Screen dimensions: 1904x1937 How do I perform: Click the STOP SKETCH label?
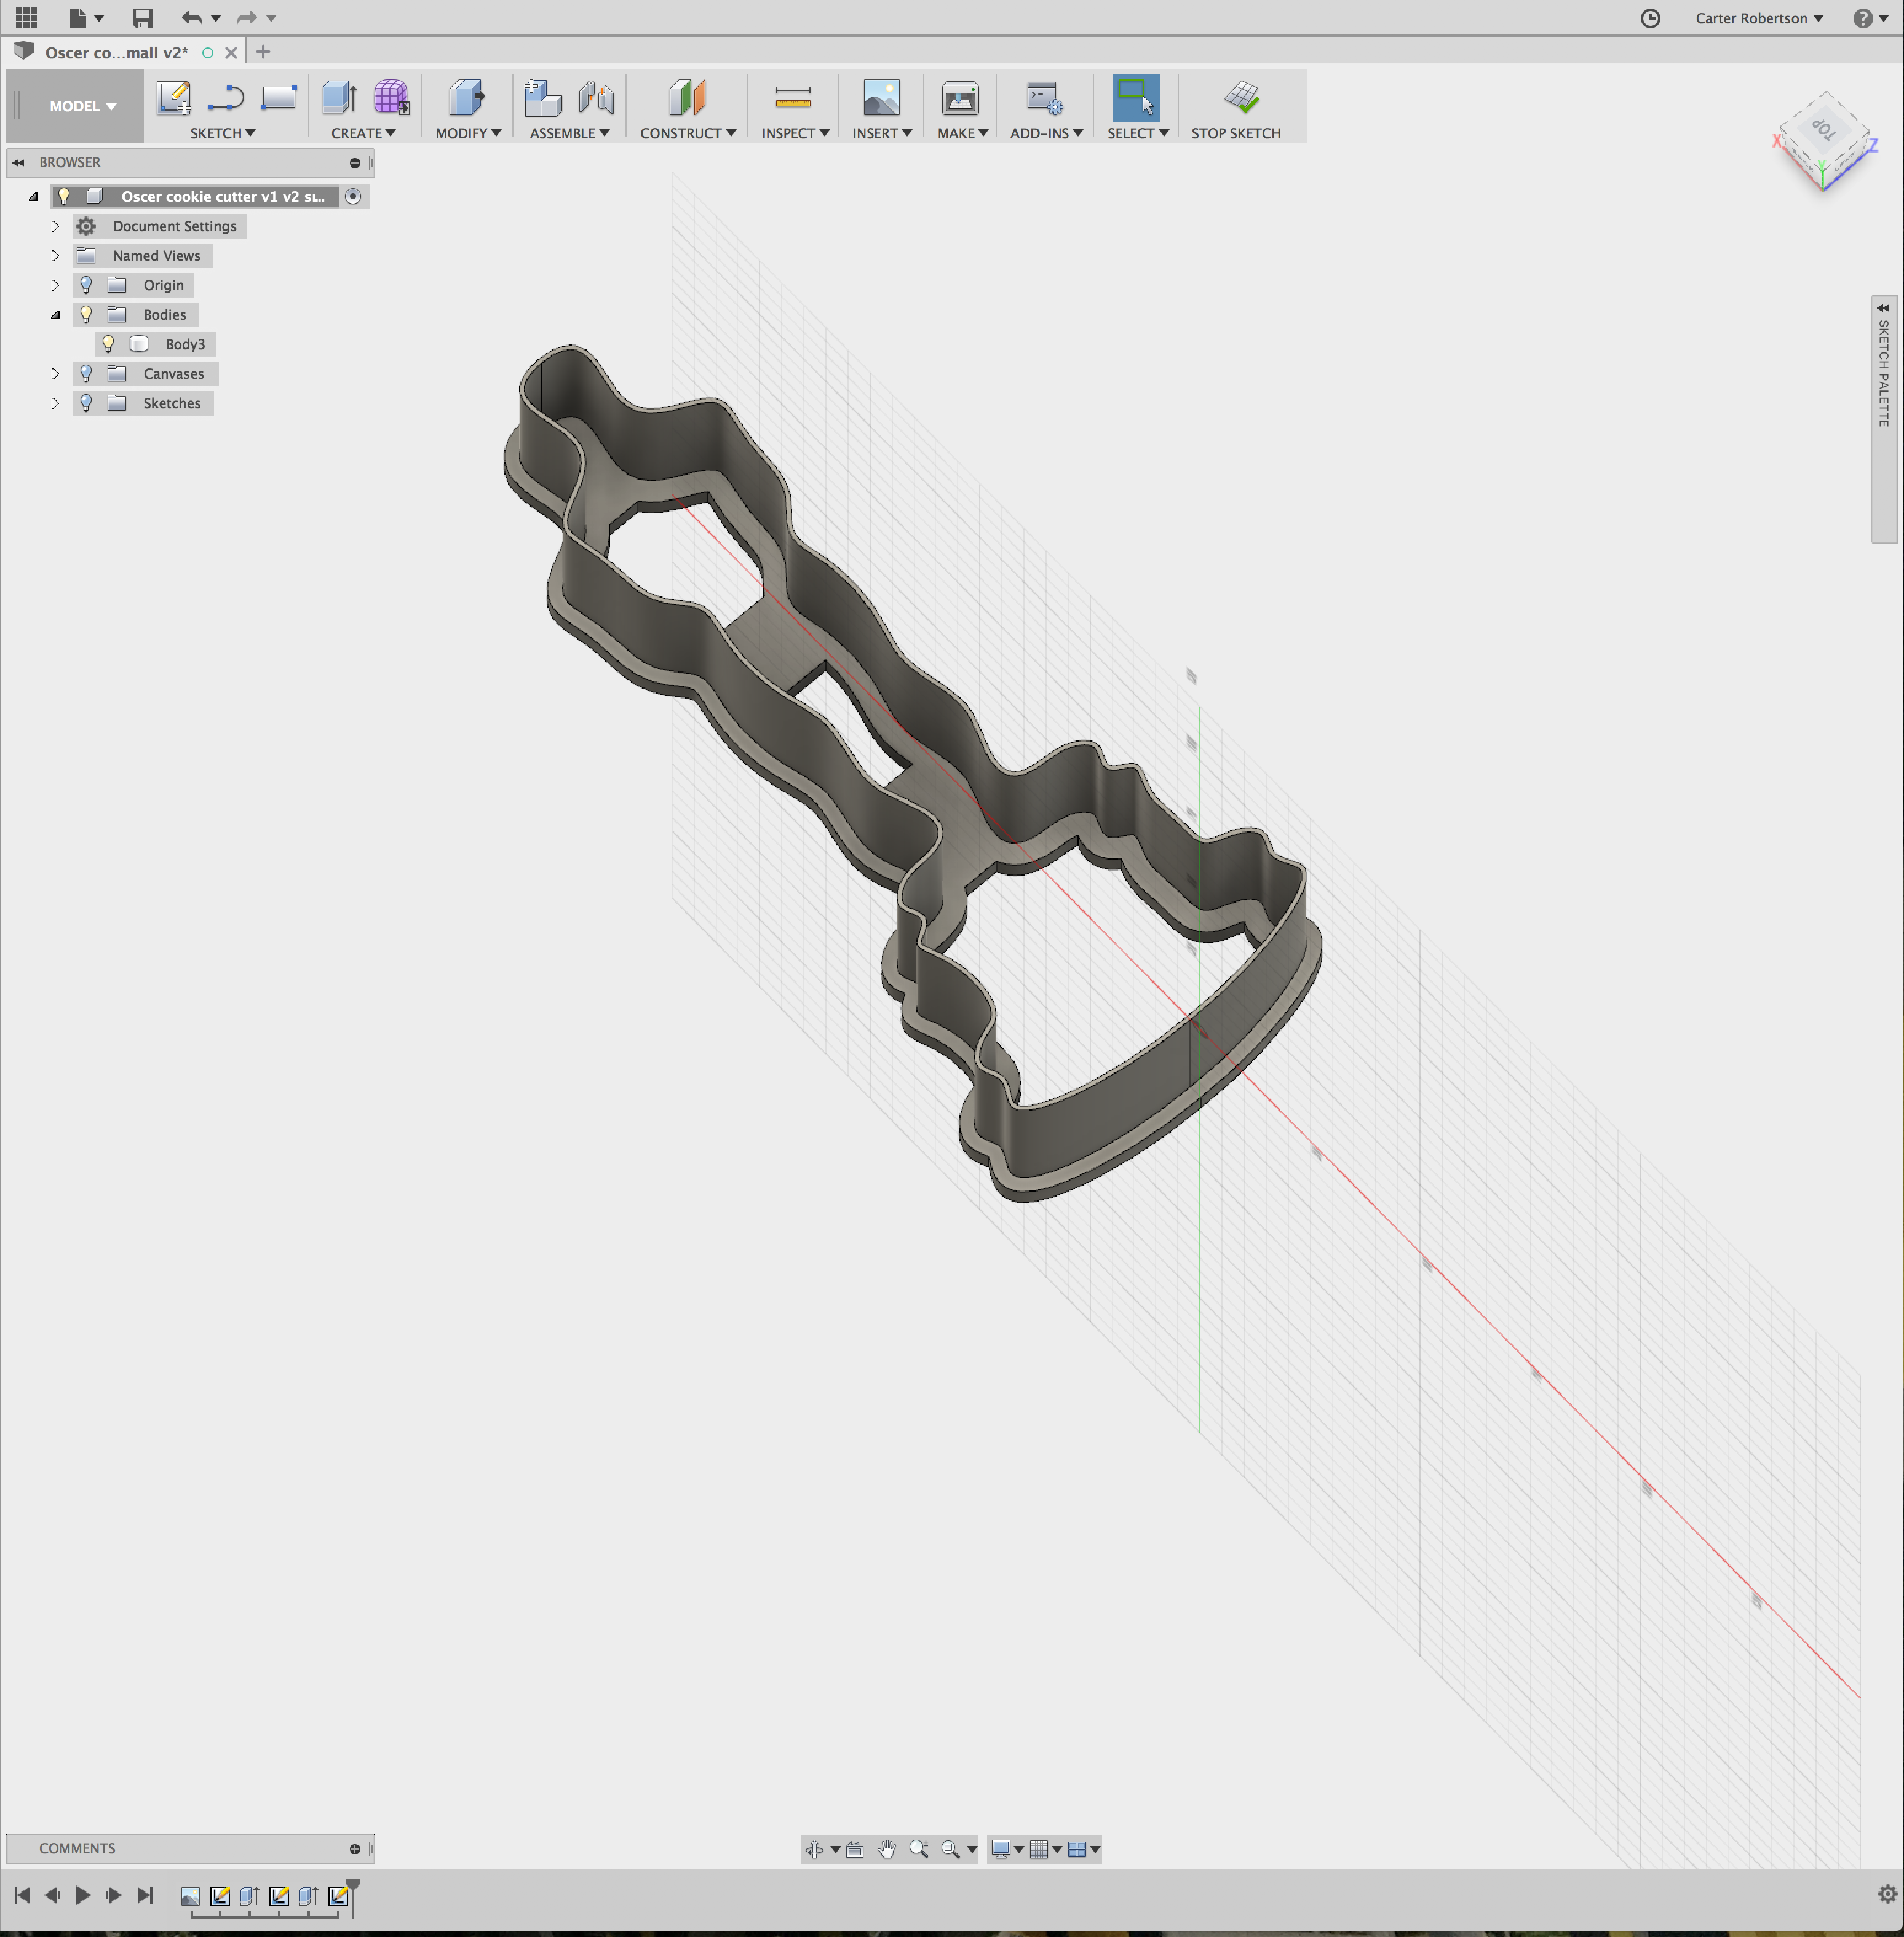(1235, 133)
